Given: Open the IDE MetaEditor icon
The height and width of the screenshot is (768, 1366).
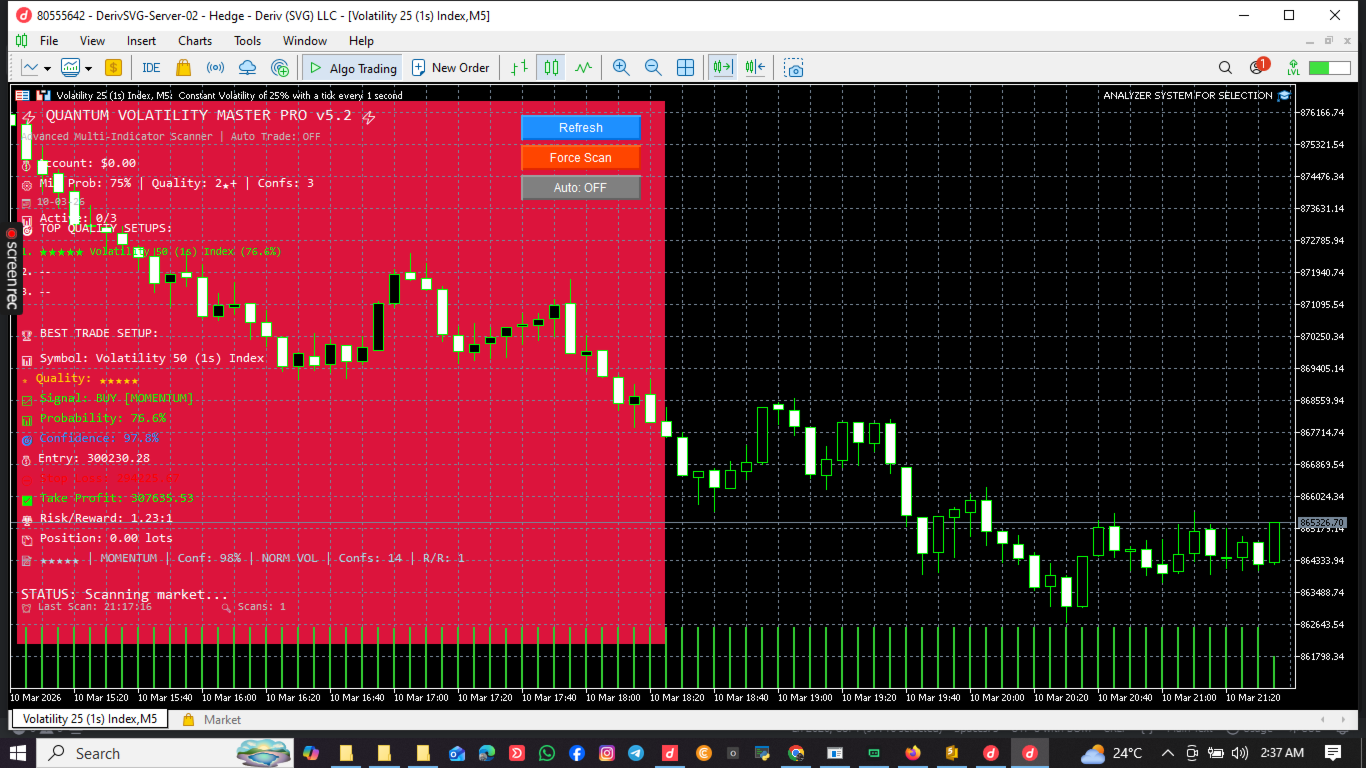Looking at the screenshot, I should (x=151, y=68).
